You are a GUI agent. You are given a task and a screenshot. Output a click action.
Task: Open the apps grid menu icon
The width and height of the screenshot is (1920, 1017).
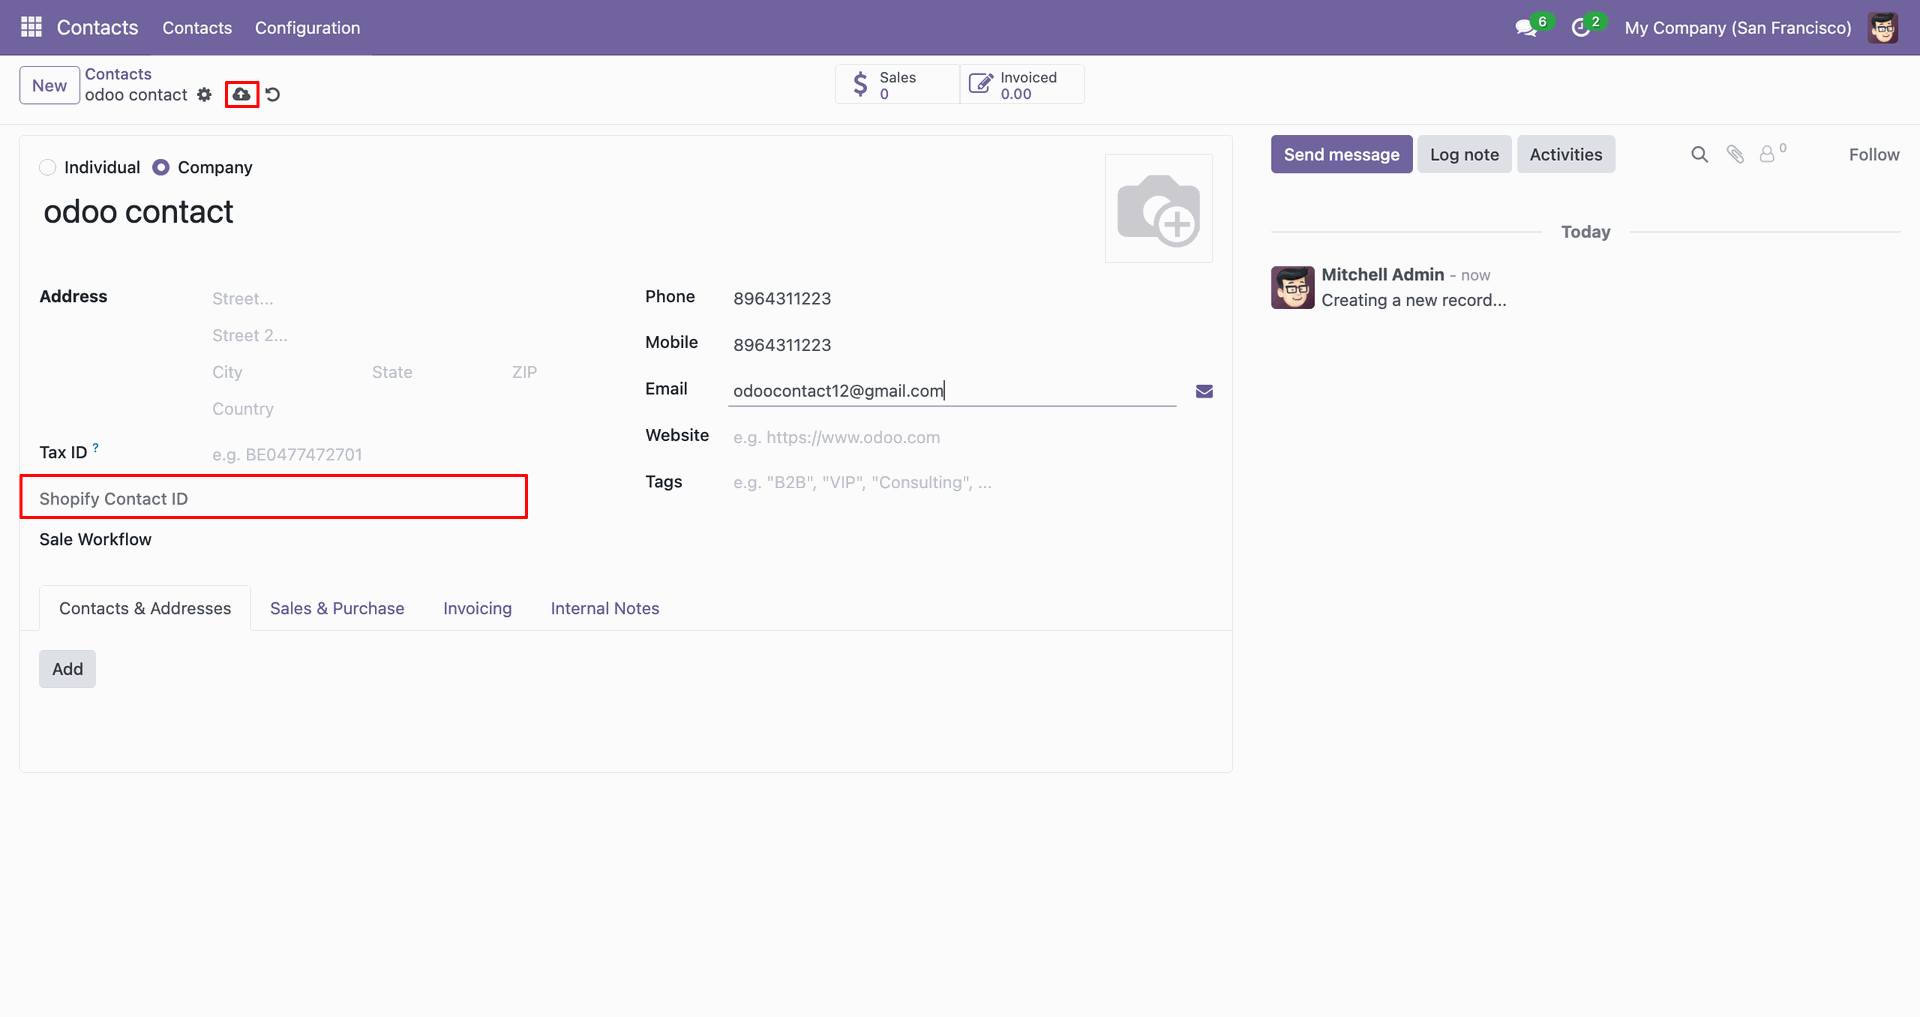pyautogui.click(x=31, y=27)
